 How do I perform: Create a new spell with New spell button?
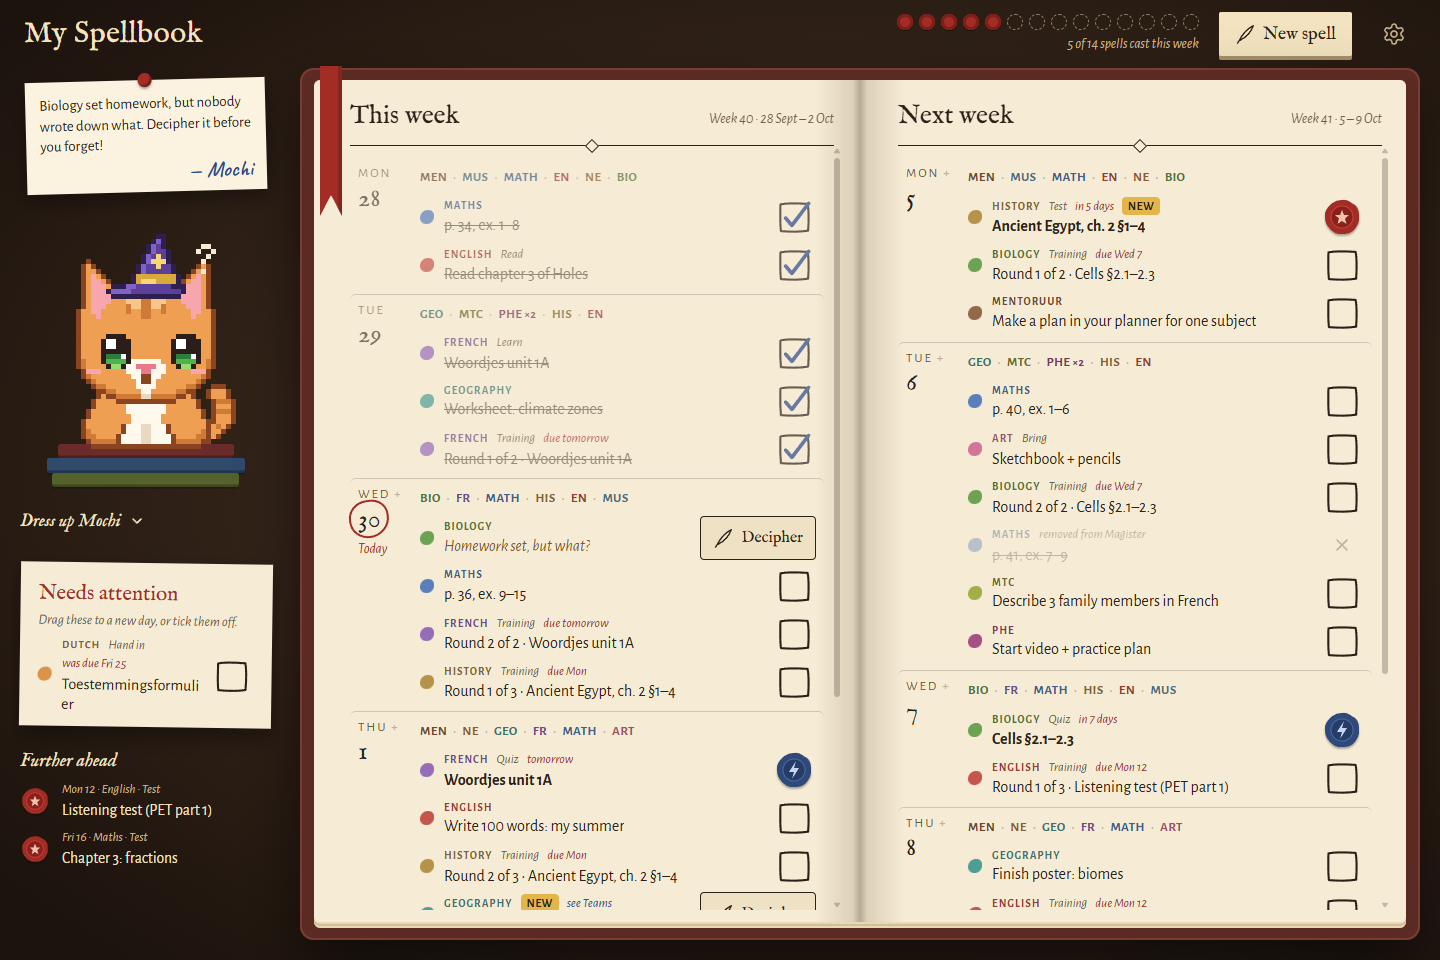(x=1285, y=34)
